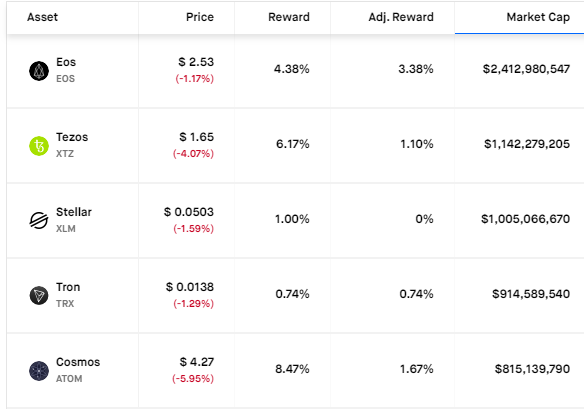Click the $ 0.0138 Tron price
This screenshot has width=584, height=409.
190,287
